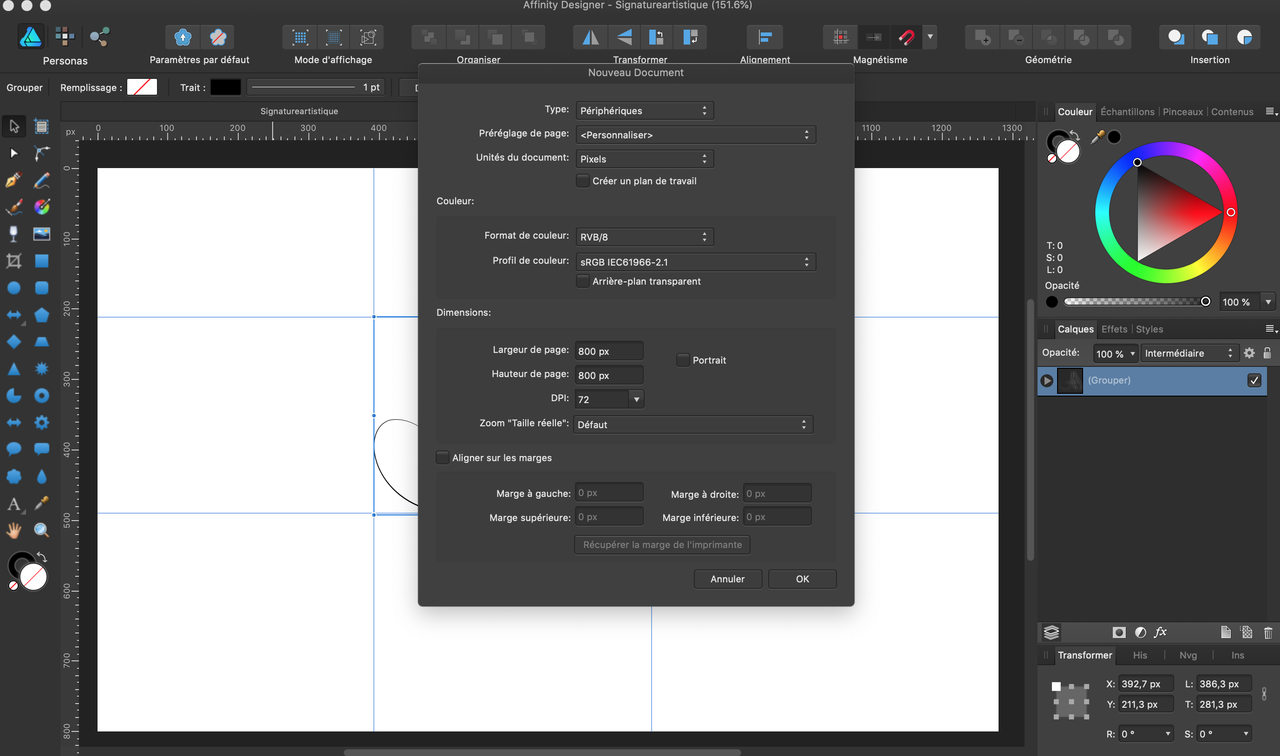This screenshot has height=756, width=1280.
Task: Open the Magnétisme options arrow
Action: pos(931,37)
